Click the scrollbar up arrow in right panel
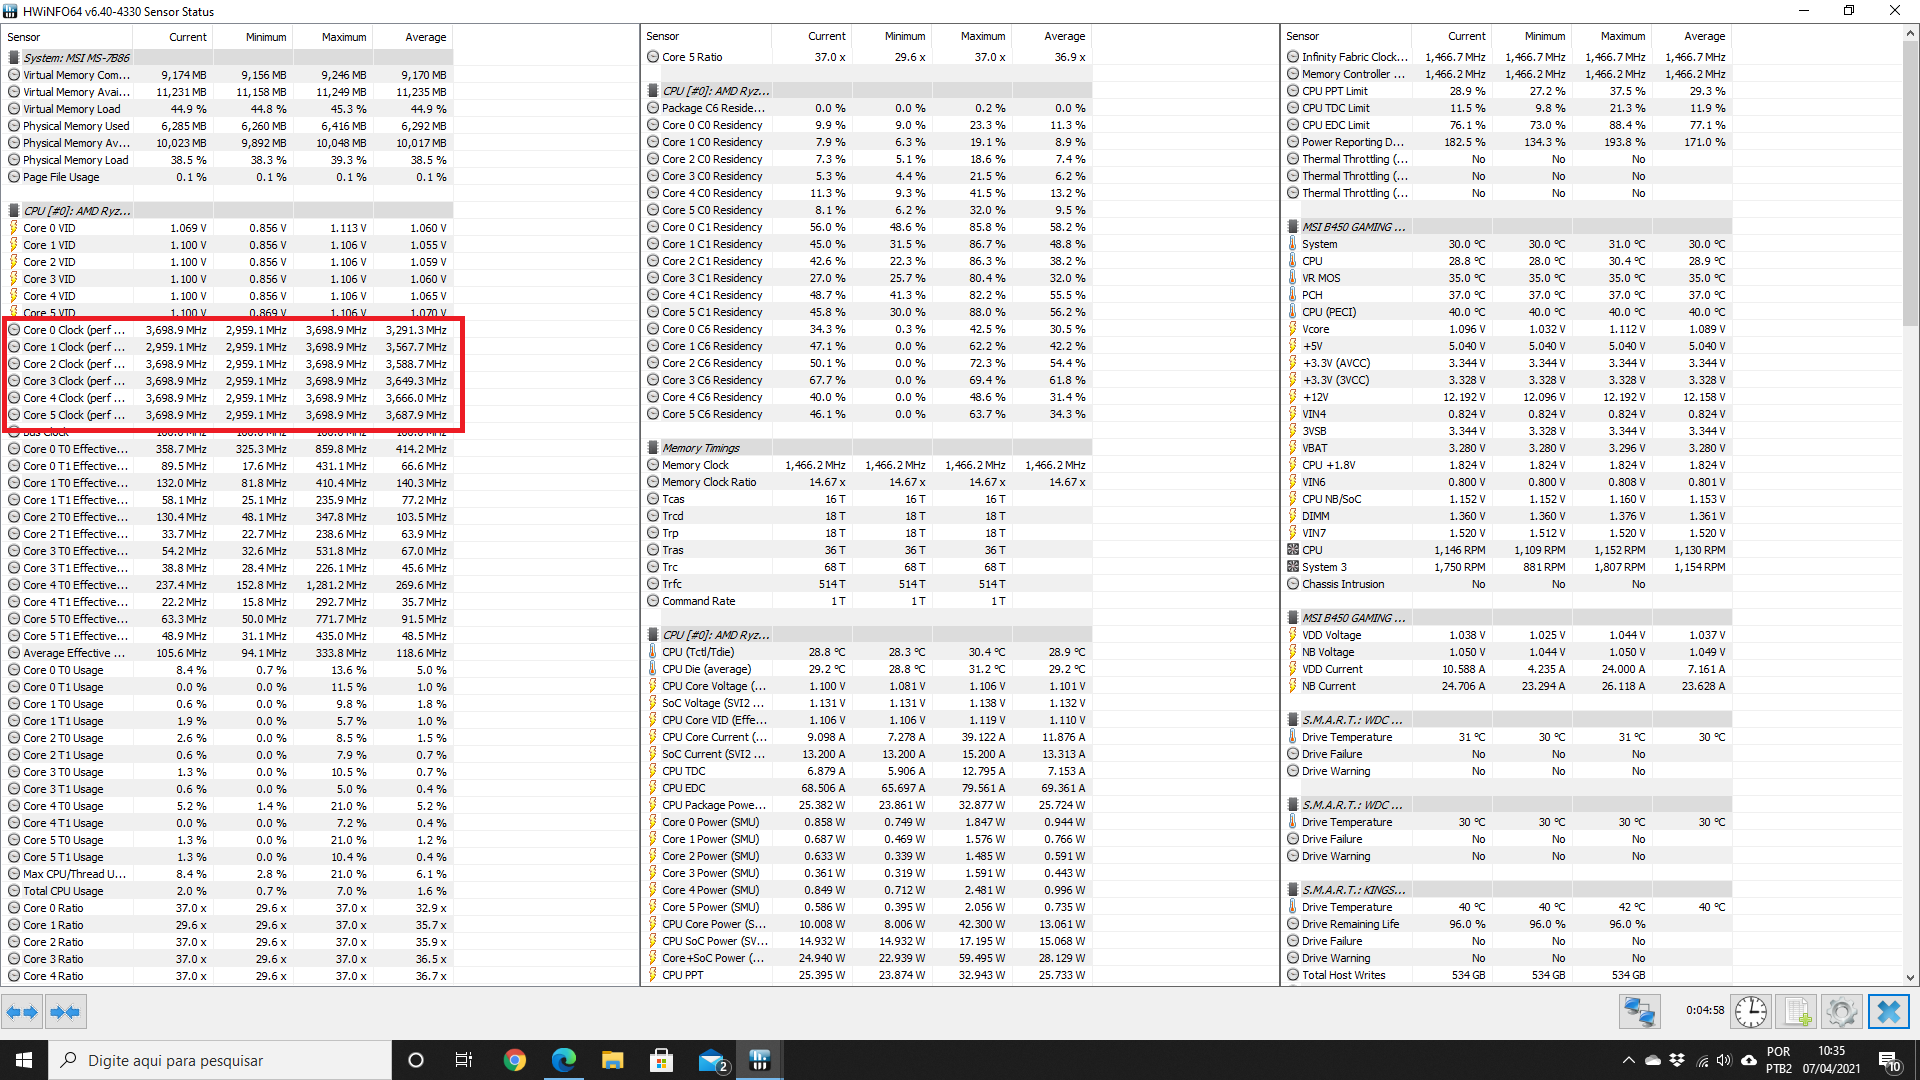Viewport: 1920px width, 1080px height. [x=1911, y=33]
